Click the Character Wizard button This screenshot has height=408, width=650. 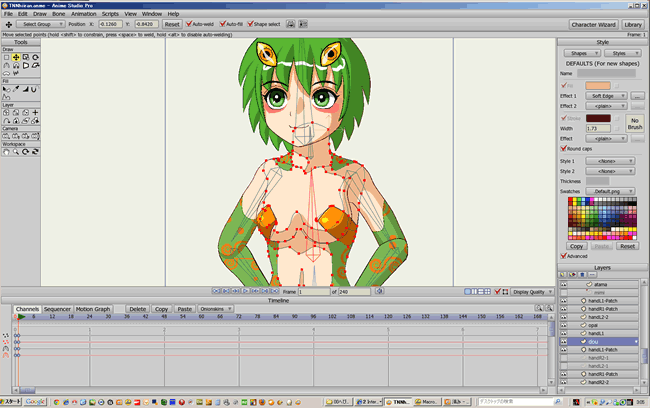click(x=593, y=24)
